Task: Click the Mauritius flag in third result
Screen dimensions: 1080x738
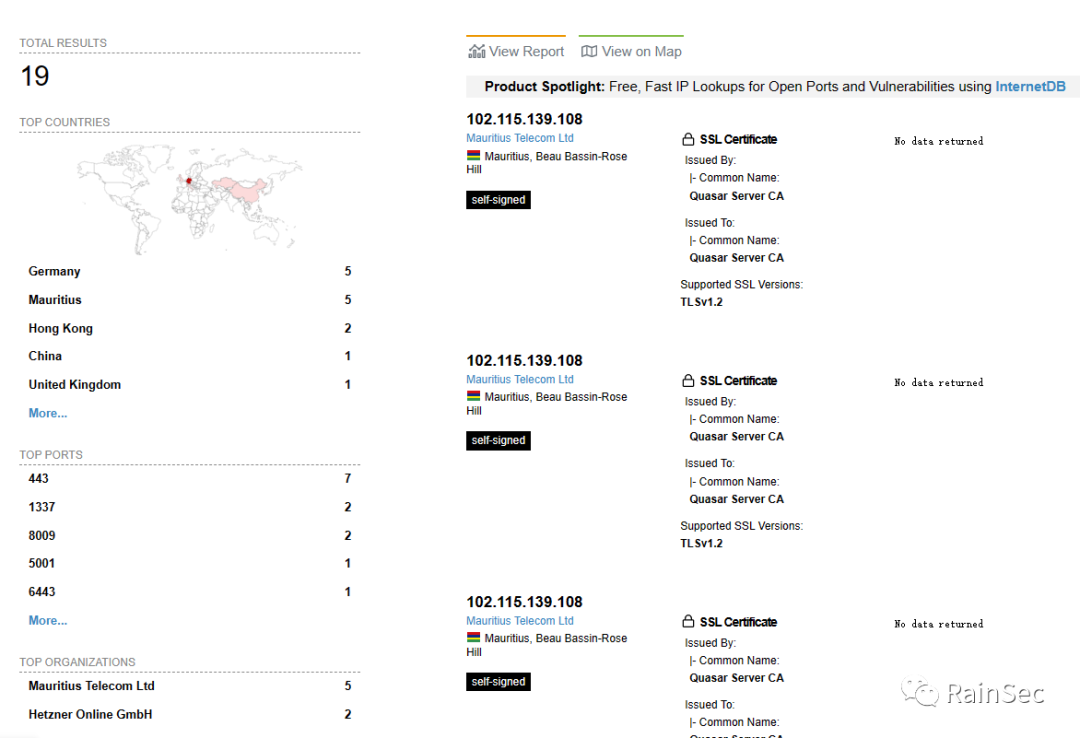Action: coord(473,638)
